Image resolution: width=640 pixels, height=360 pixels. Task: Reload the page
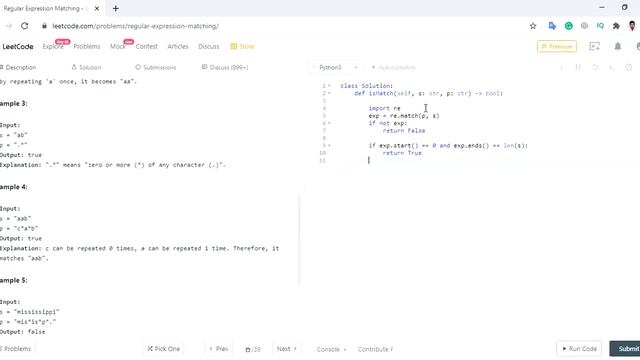click(x=24, y=26)
